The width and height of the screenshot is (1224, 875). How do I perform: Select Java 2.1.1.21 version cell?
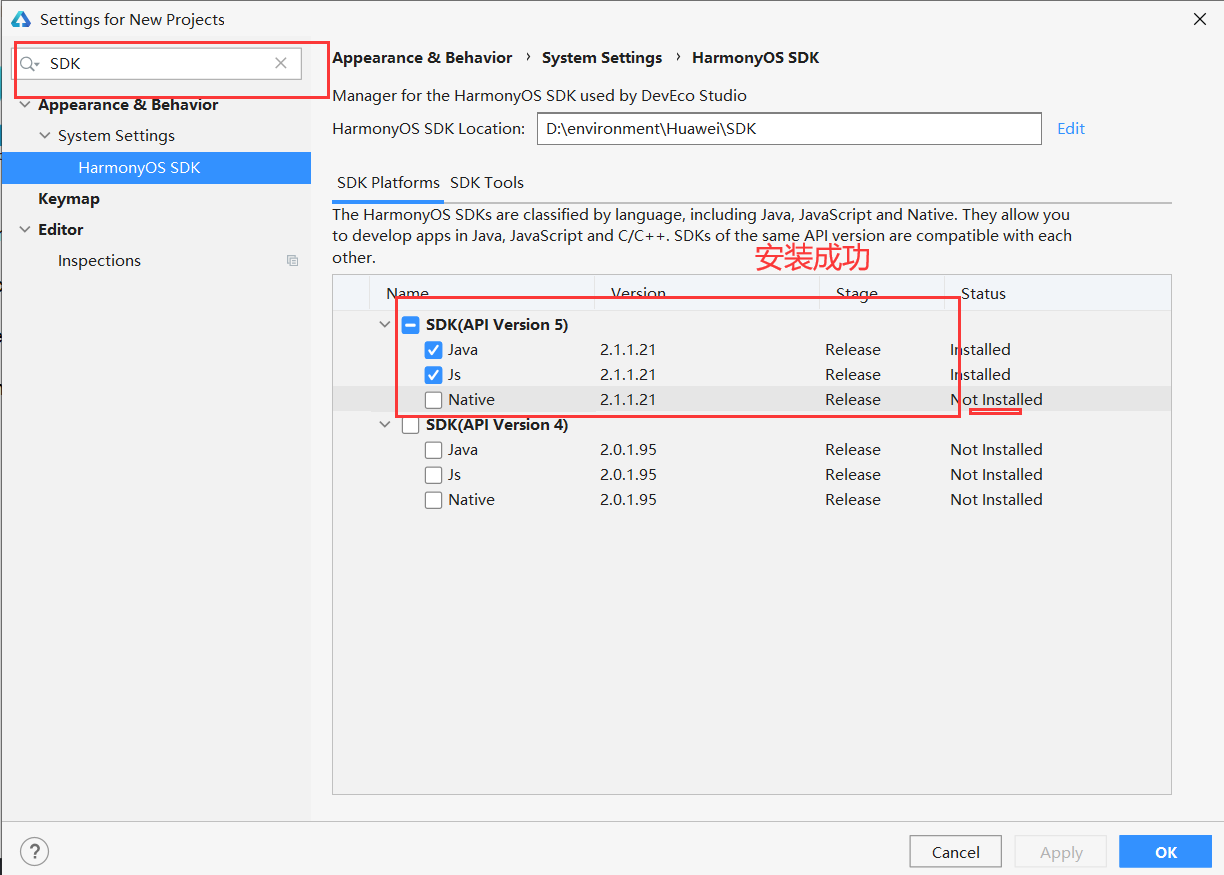(x=628, y=350)
